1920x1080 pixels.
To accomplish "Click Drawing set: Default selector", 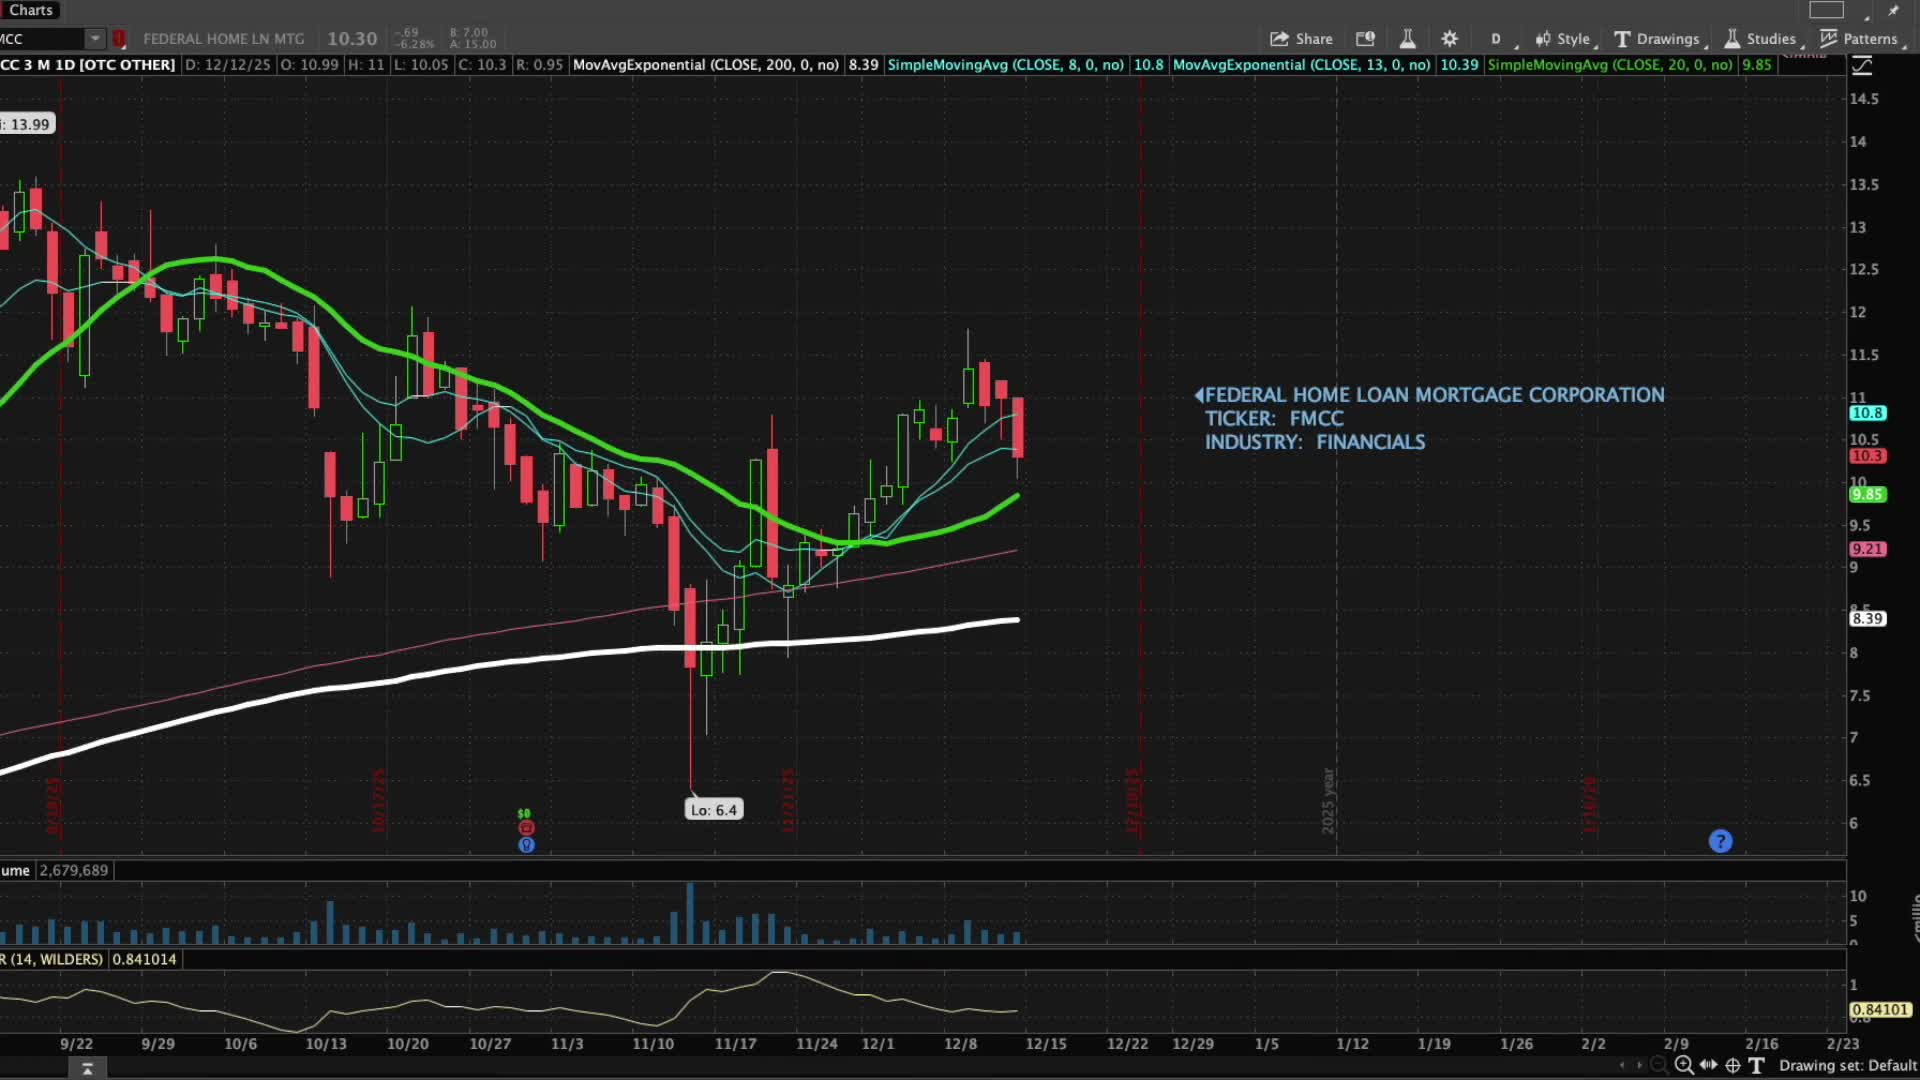I will tap(1847, 1066).
